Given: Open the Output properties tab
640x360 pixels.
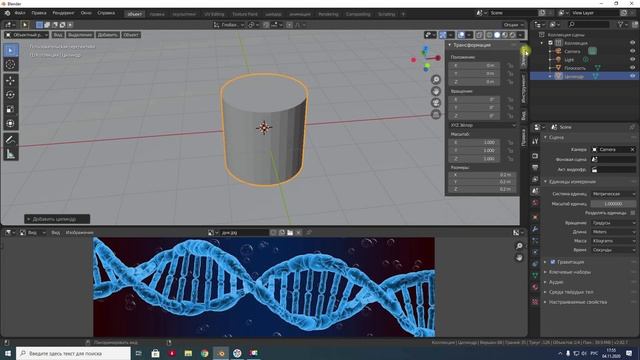Looking at the screenshot, I should [535, 167].
